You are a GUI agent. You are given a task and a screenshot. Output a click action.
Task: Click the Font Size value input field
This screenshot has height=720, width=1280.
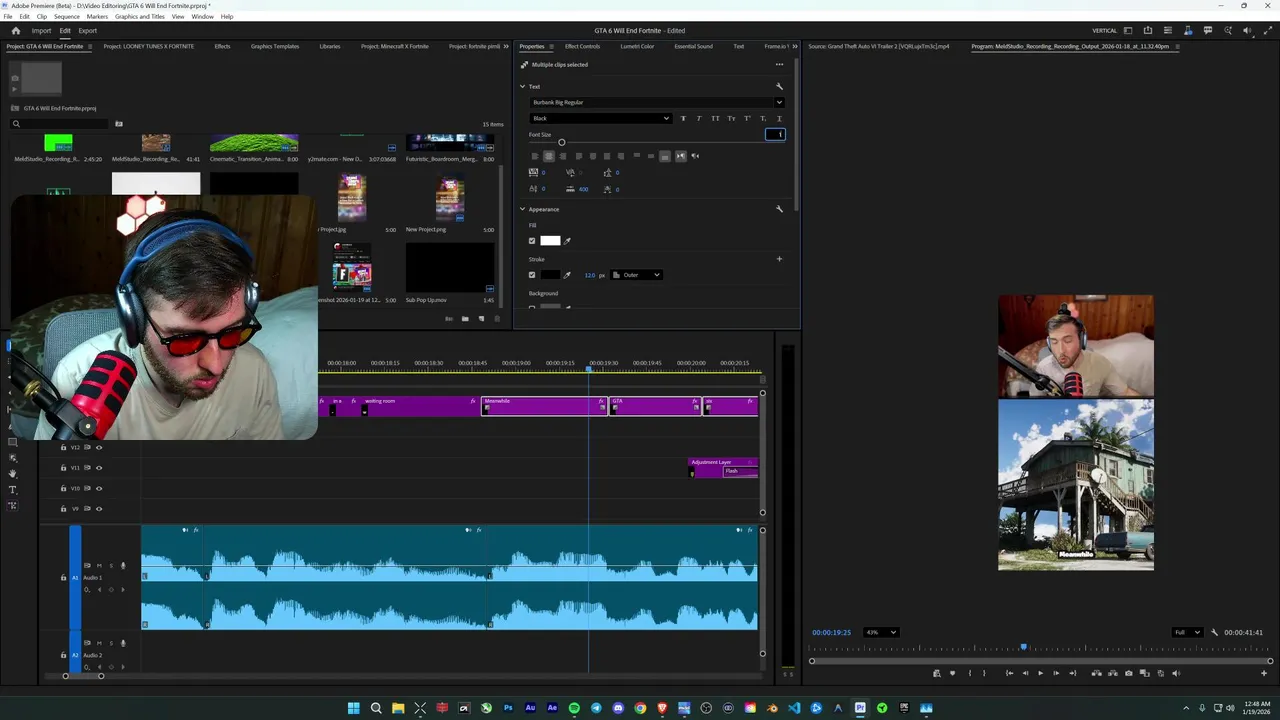[x=775, y=135]
